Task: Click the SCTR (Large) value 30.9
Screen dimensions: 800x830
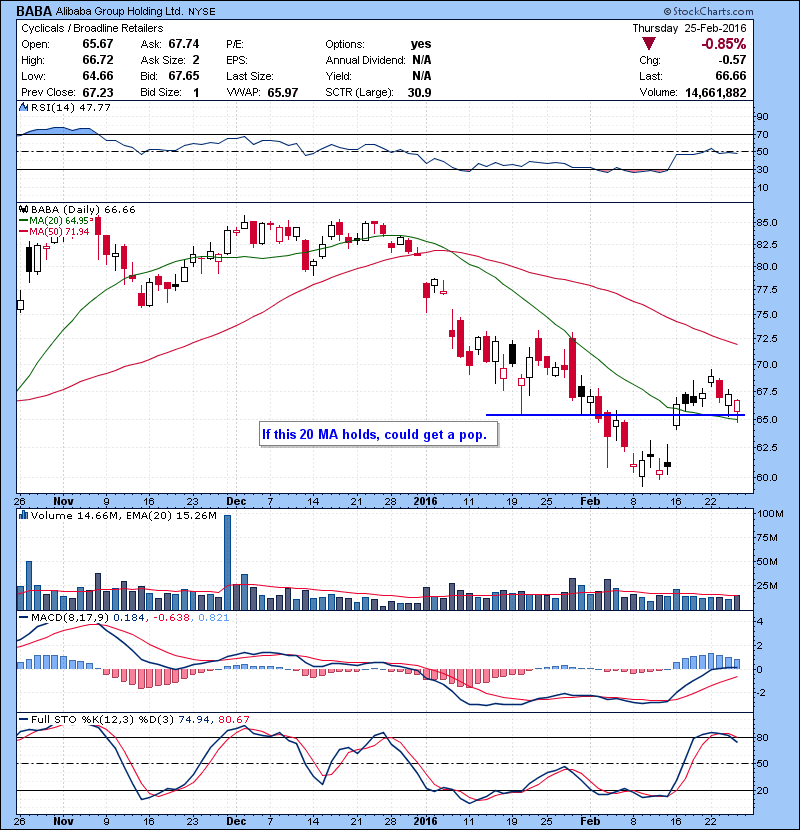Action: coord(419,93)
